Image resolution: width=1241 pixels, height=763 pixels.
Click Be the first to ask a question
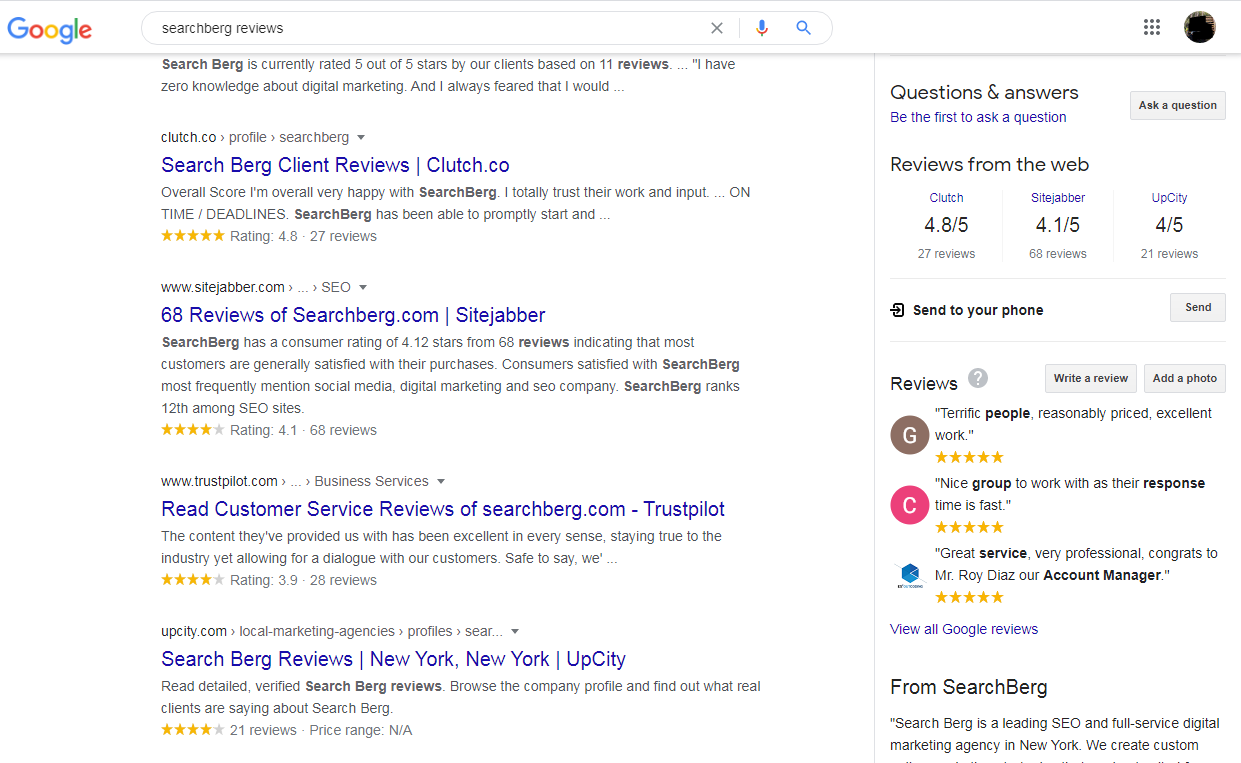click(978, 117)
